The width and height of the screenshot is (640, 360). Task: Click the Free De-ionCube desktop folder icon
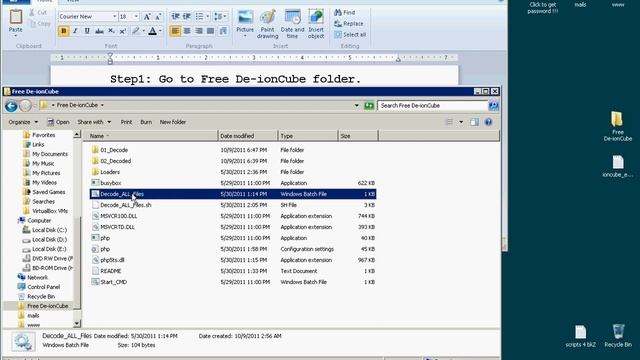617,126
